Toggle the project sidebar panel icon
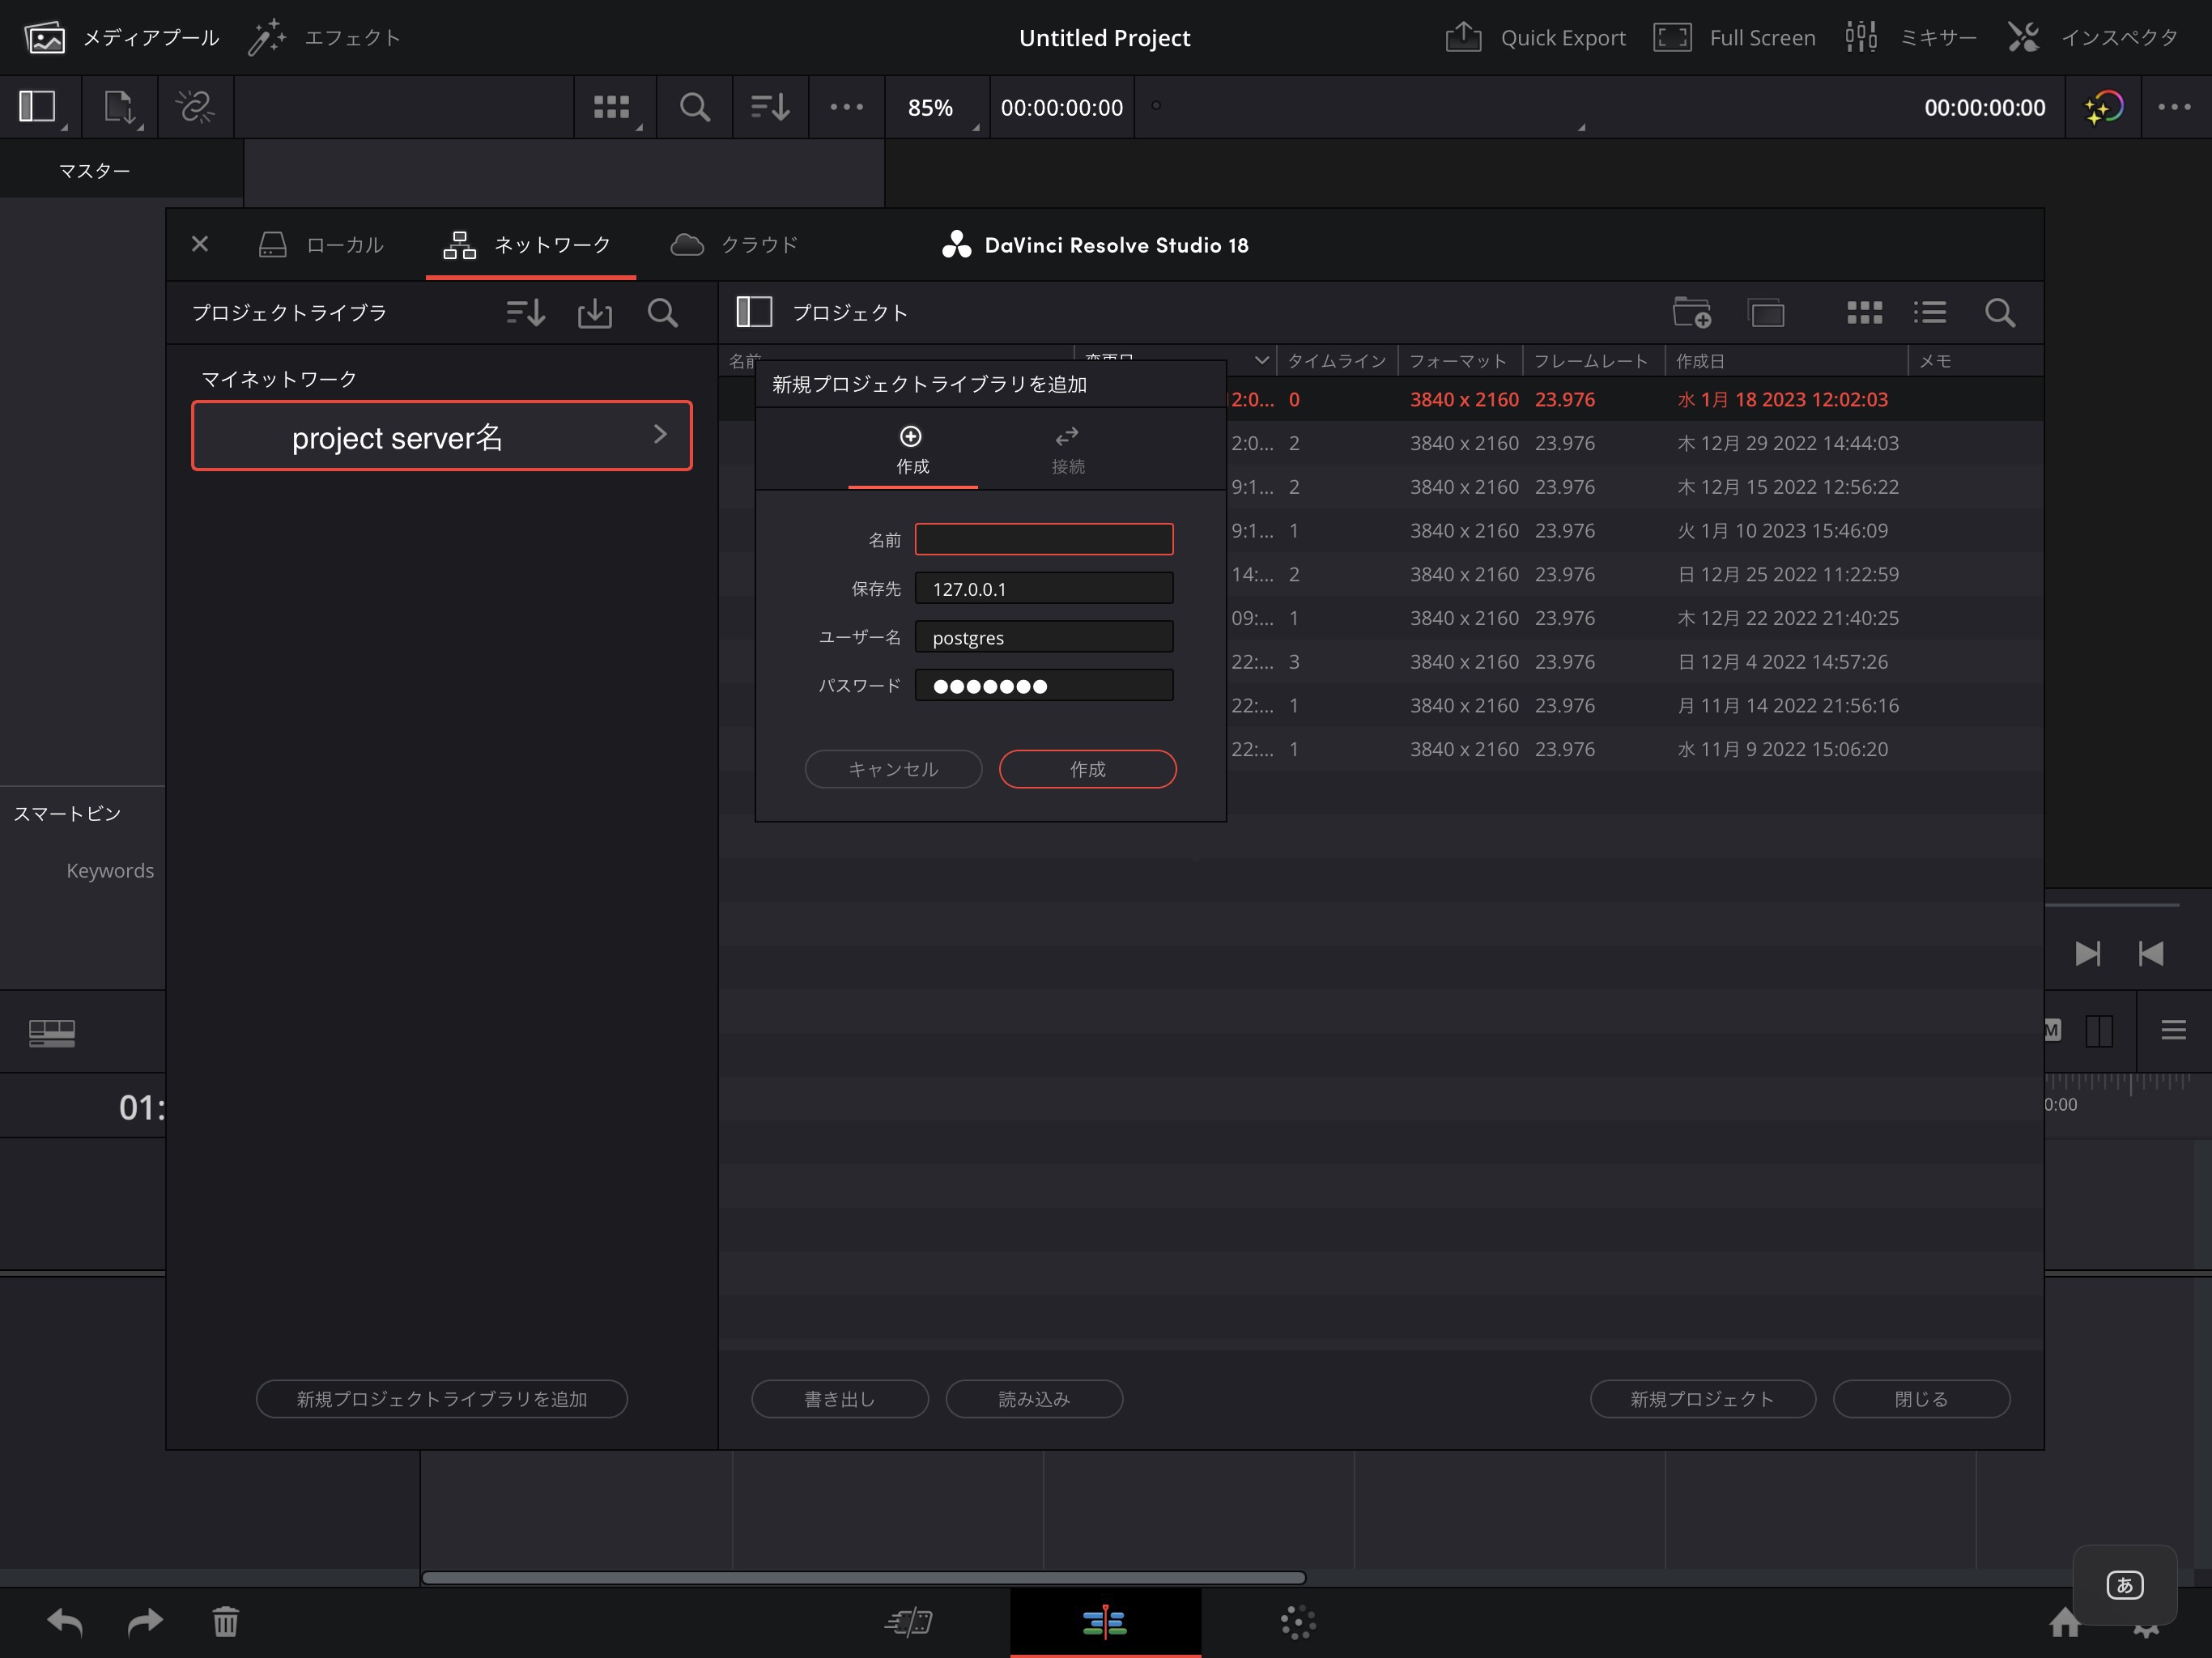The height and width of the screenshot is (1658, 2212). tap(754, 313)
